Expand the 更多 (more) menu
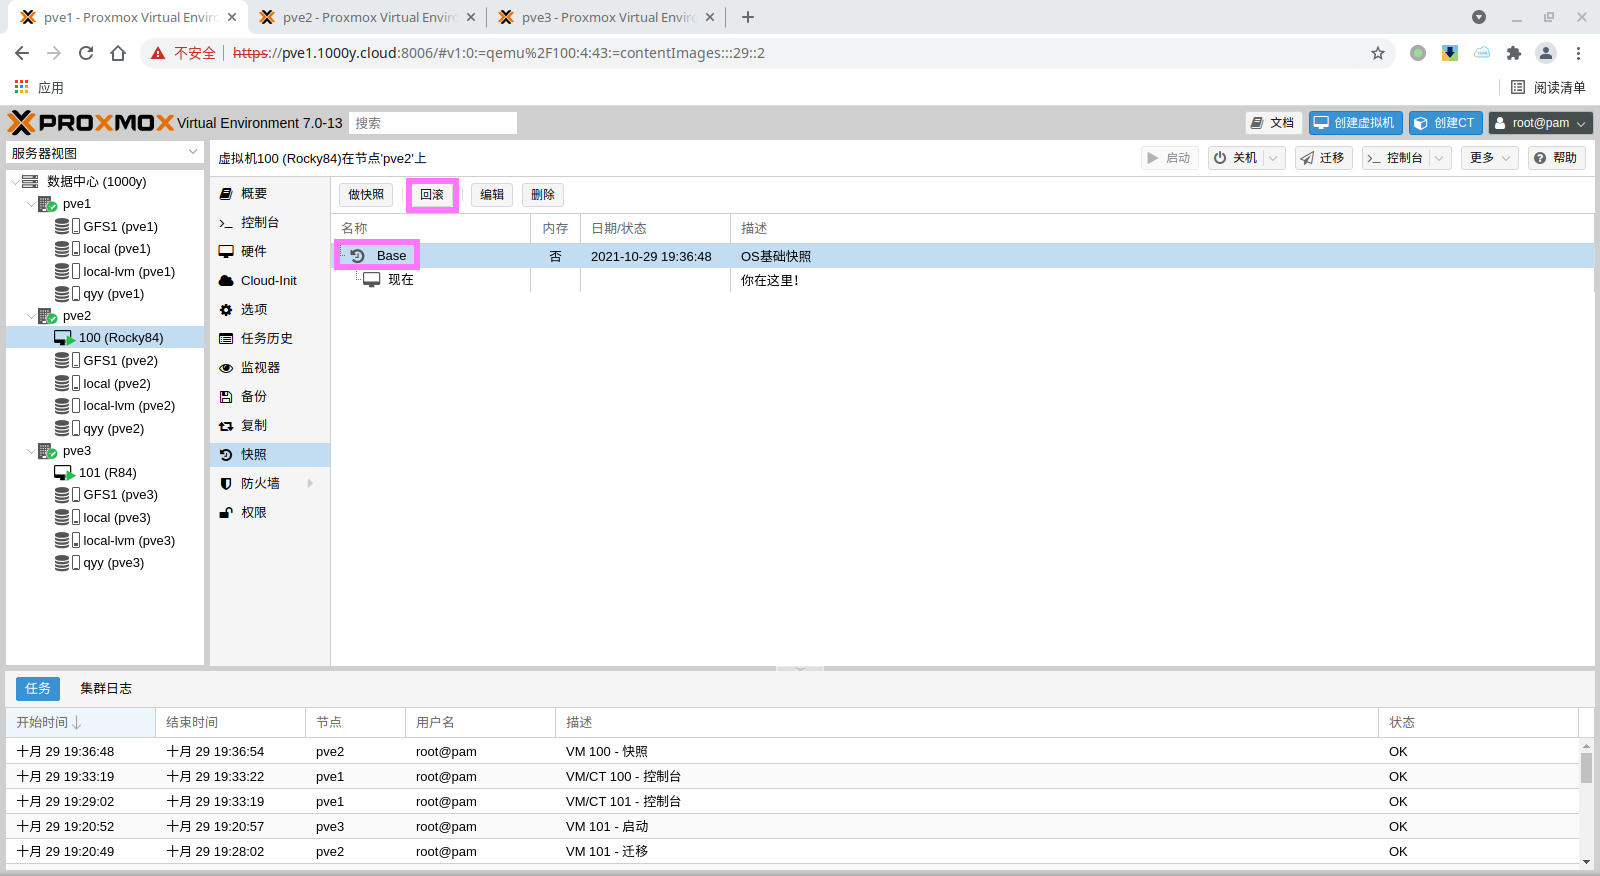This screenshot has width=1600, height=876. point(1489,158)
